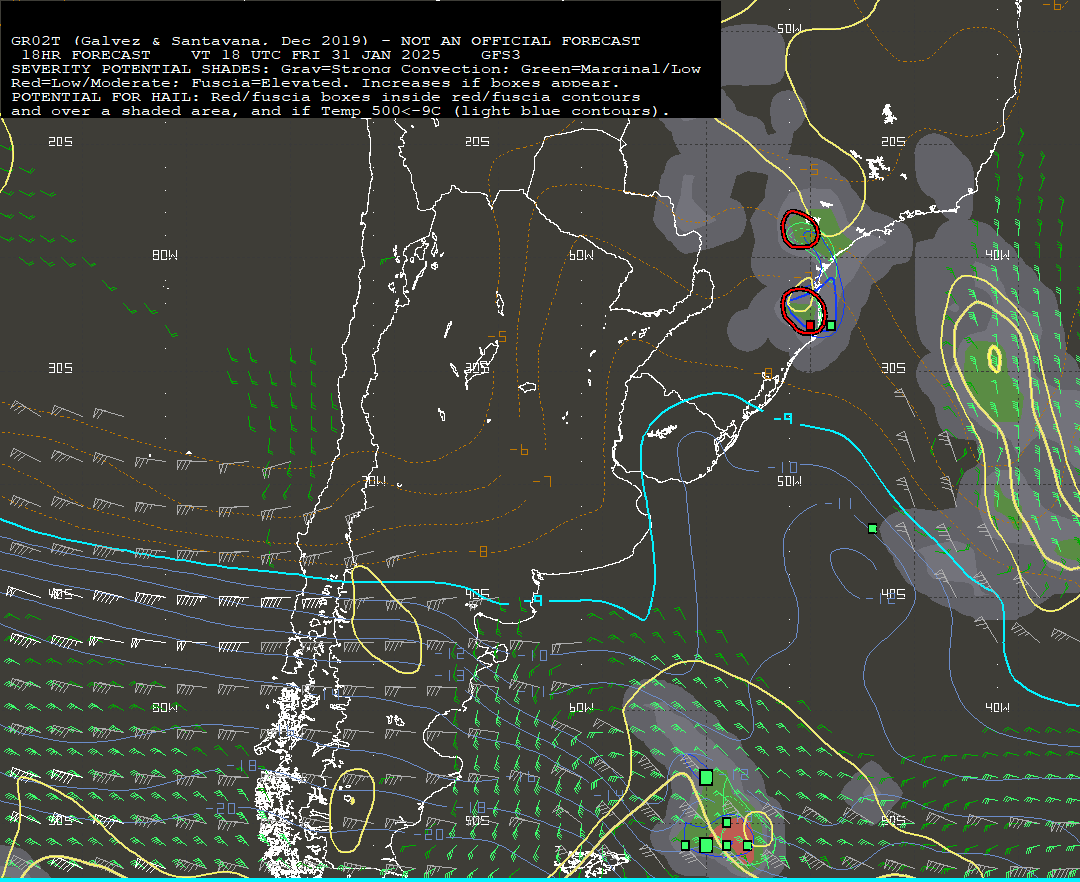
Task: Click the '20S' label at right side
Action: [893, 141]
